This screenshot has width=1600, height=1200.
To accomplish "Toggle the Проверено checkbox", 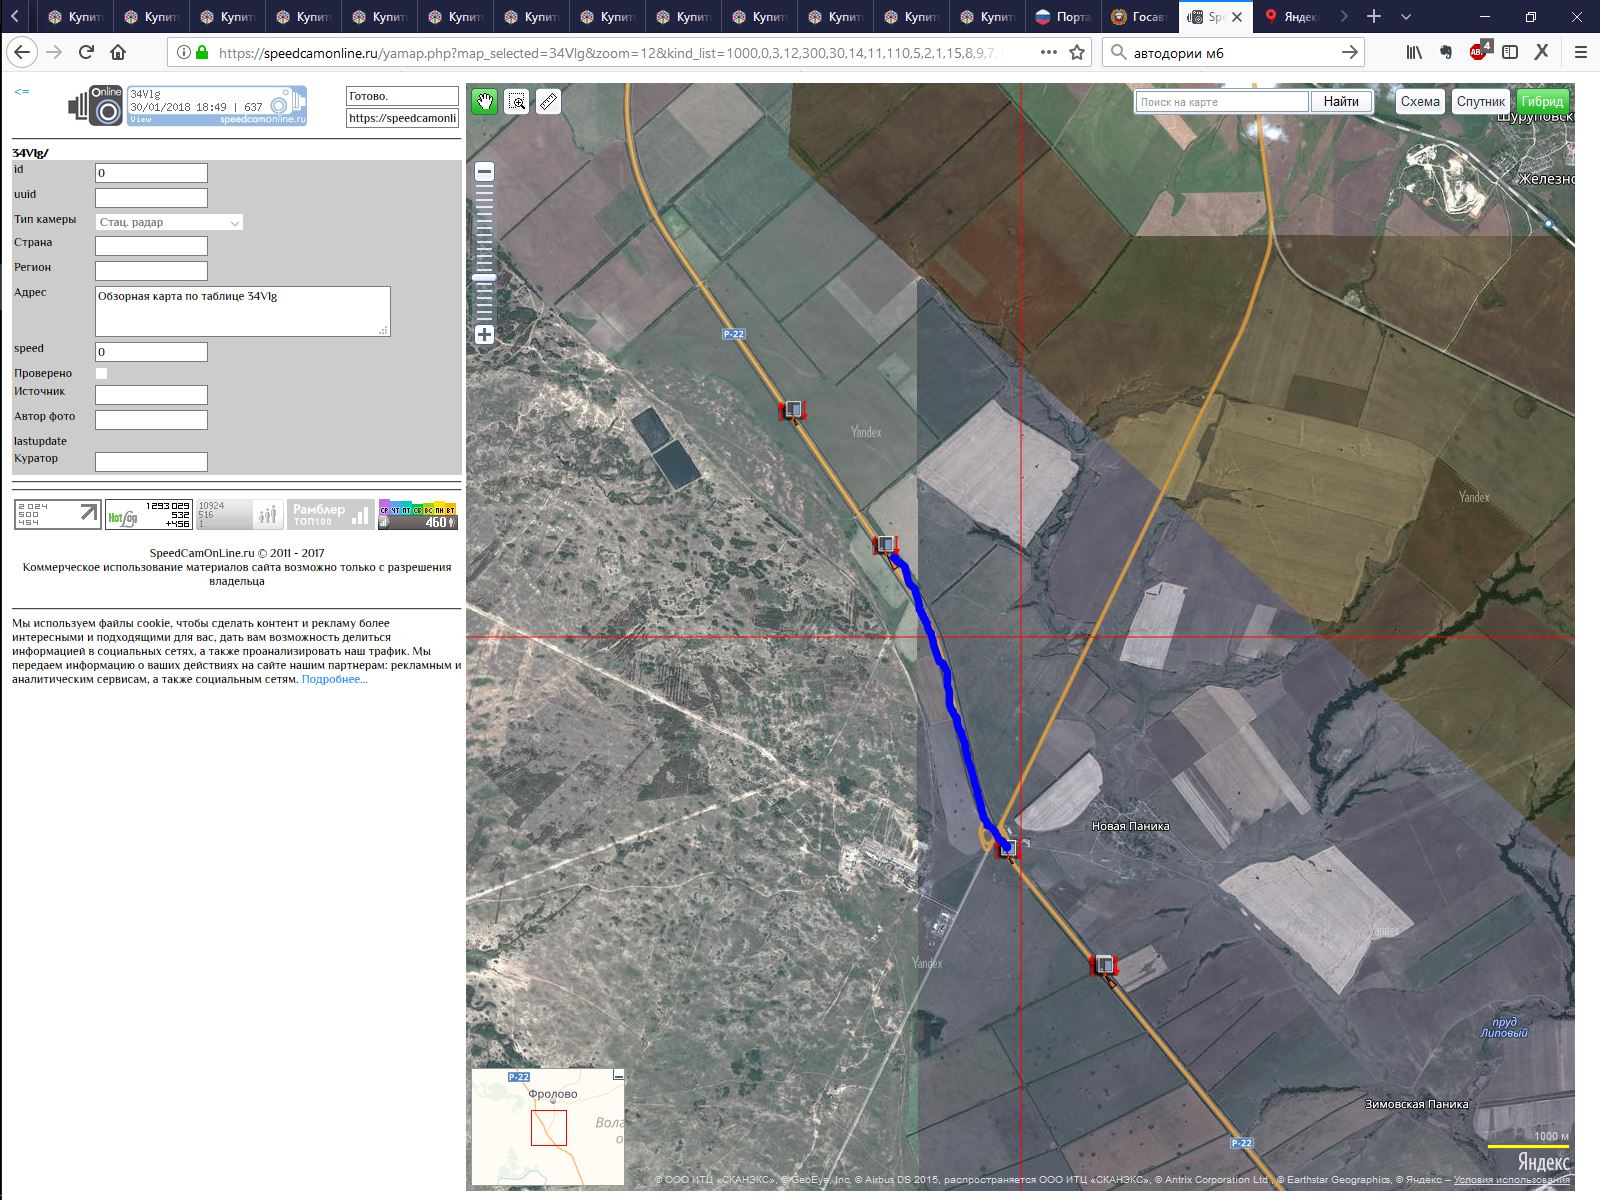I will pyautogui.click(x=101, y=374).
